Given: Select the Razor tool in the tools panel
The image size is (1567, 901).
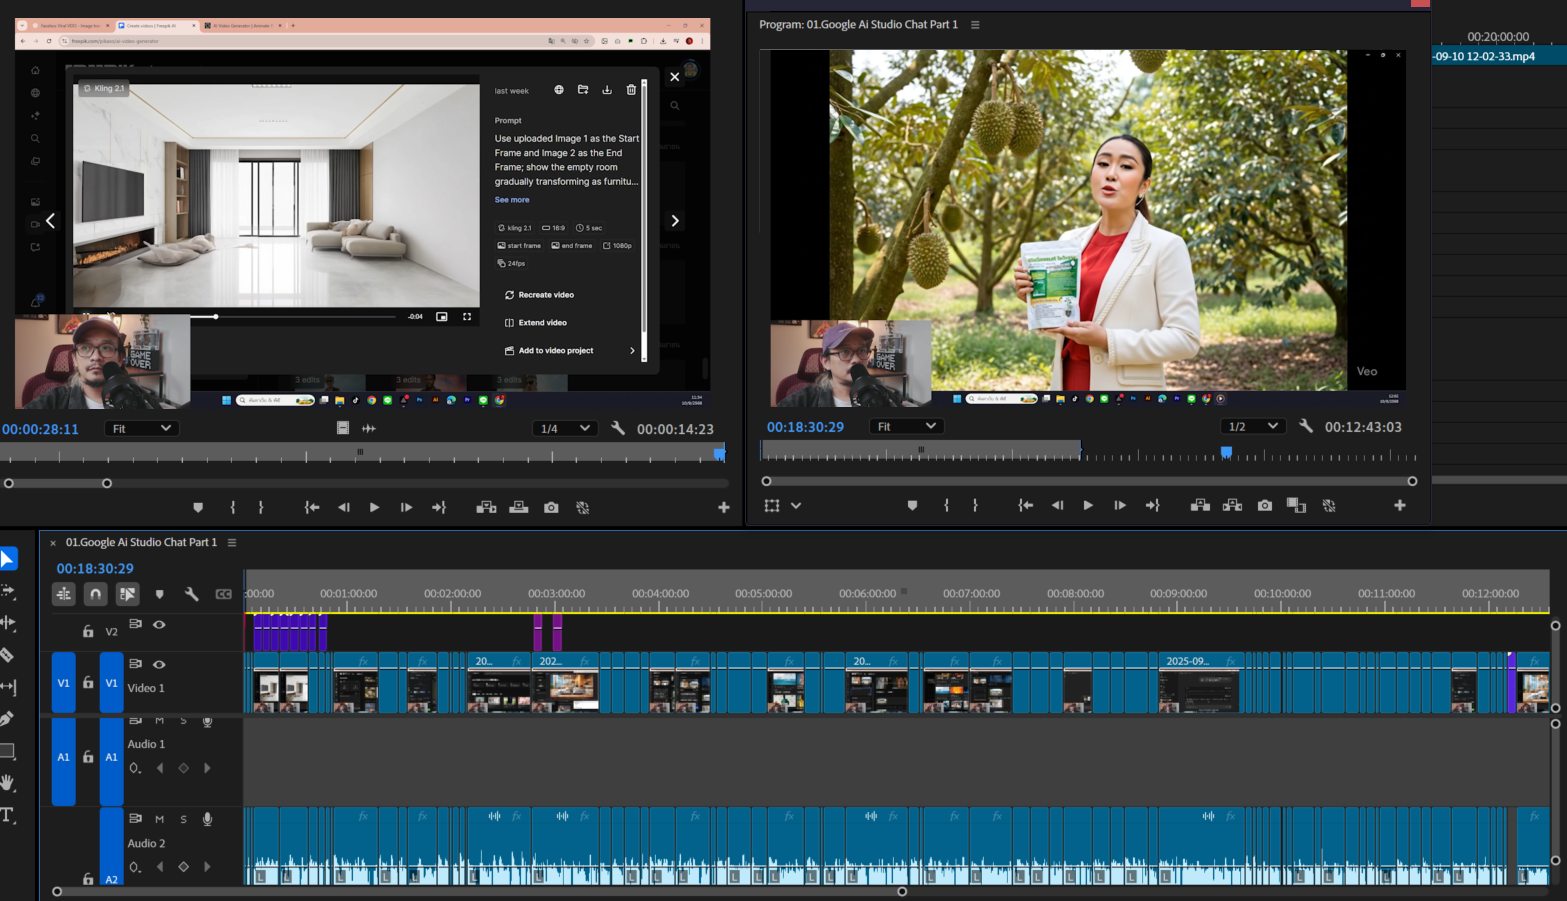Looking at the screenshot, I should point(7,655).
